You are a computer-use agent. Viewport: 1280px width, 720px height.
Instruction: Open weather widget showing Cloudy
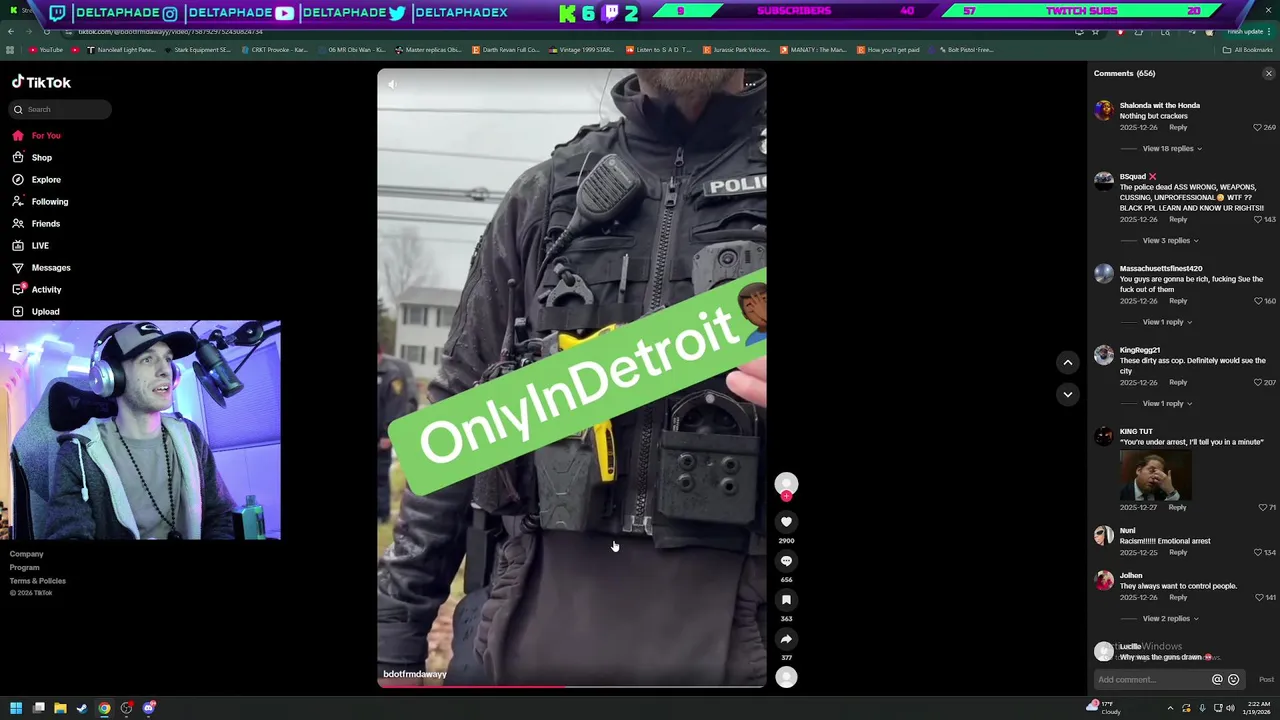pos(1104,708)
